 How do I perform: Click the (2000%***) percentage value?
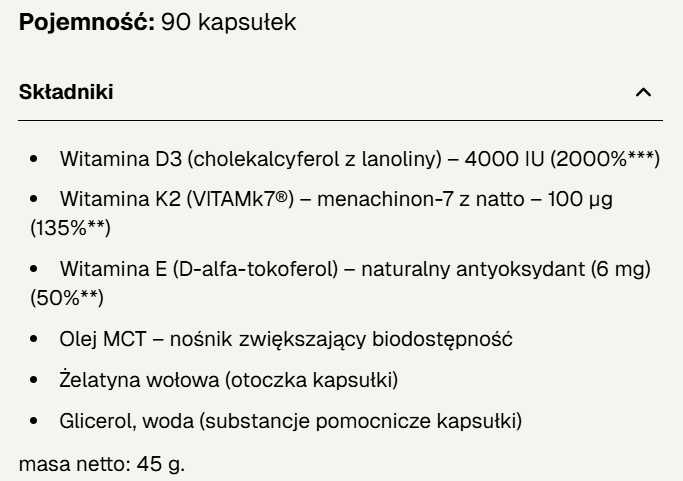[x=606, y=159]
